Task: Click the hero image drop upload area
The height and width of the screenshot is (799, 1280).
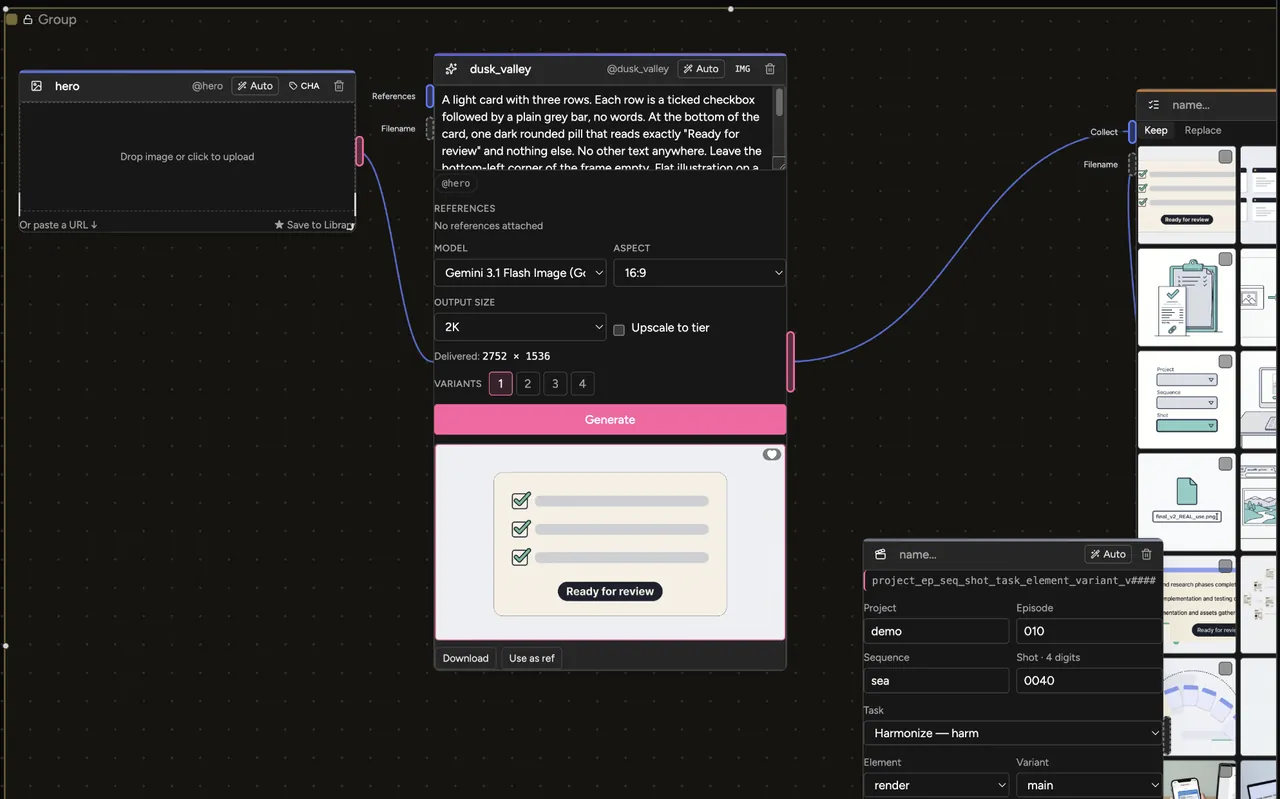Action: tap(187, 157)
